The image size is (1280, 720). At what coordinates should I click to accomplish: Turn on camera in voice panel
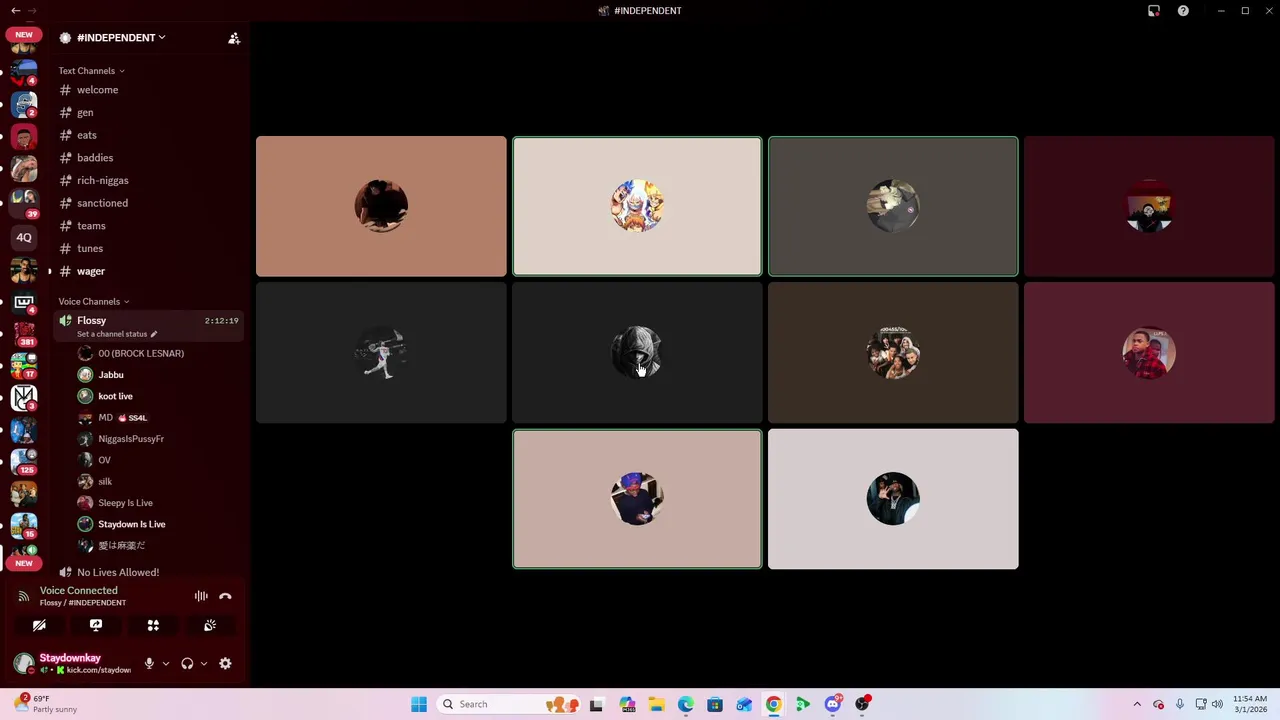click(x=39, y=625)
